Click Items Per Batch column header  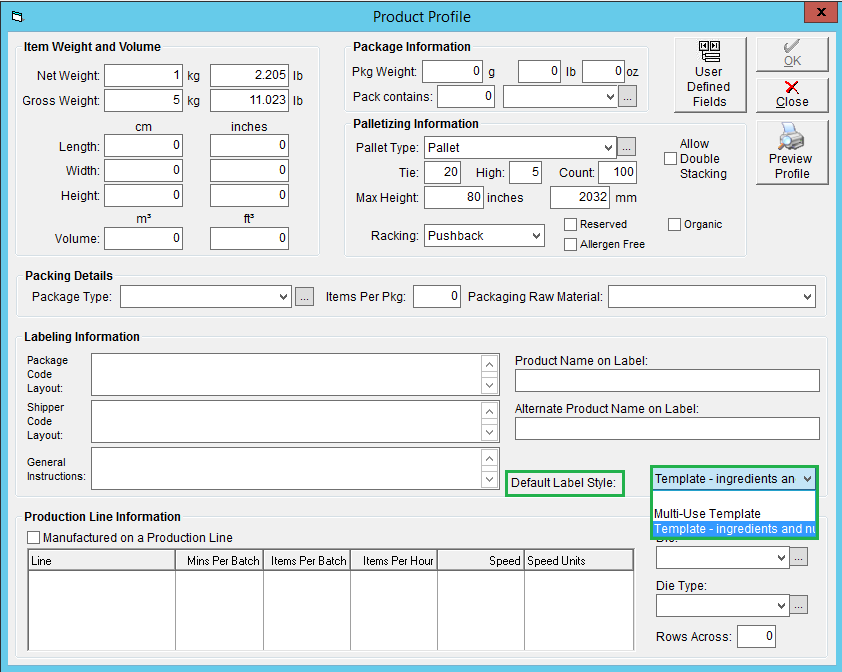point(307,561)
